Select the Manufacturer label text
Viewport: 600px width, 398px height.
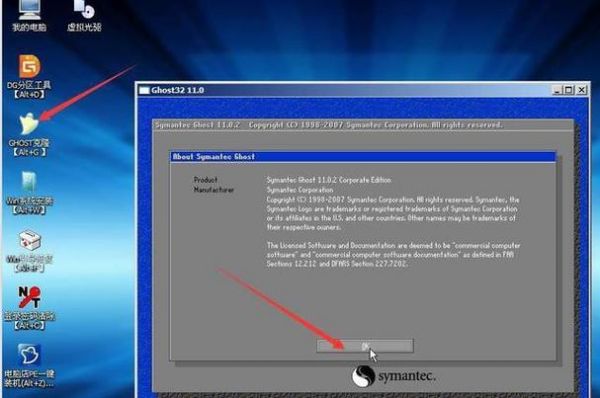coord(214,189)
